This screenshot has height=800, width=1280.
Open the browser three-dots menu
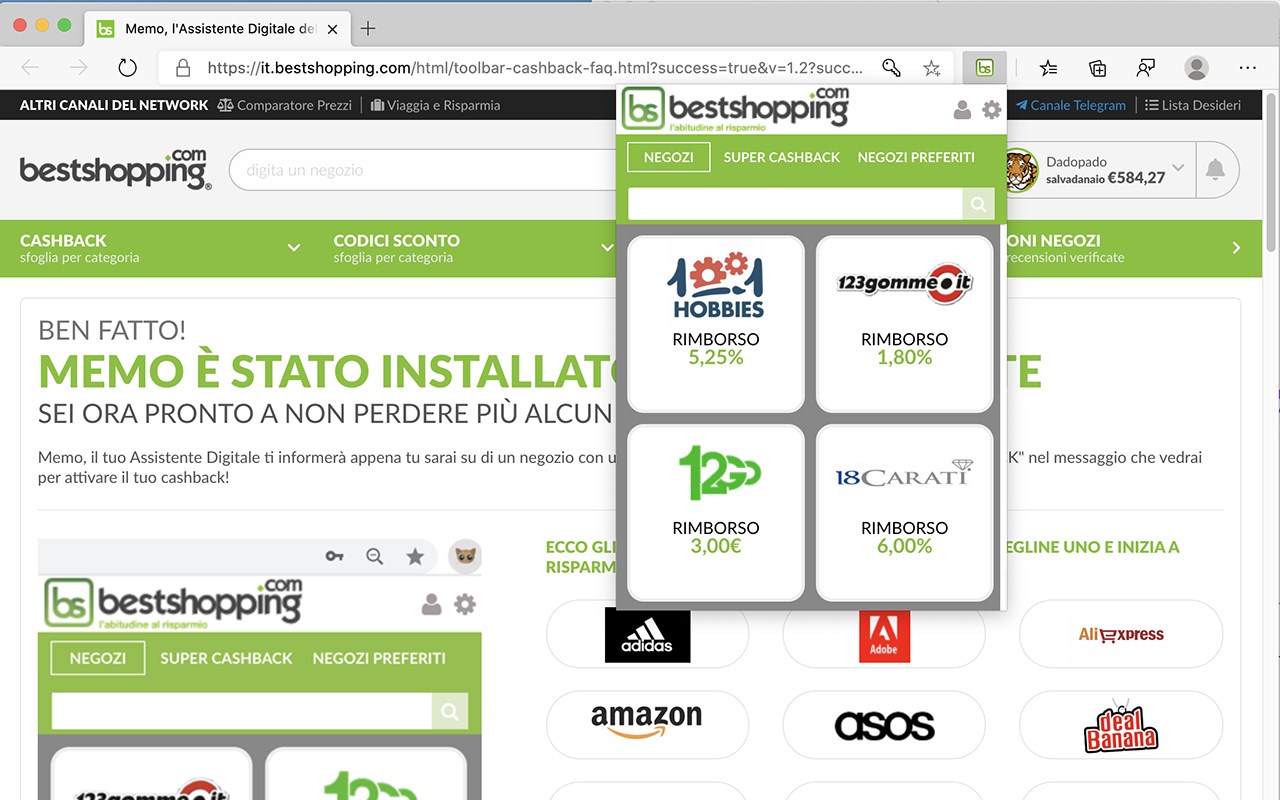pos(1247,68)
